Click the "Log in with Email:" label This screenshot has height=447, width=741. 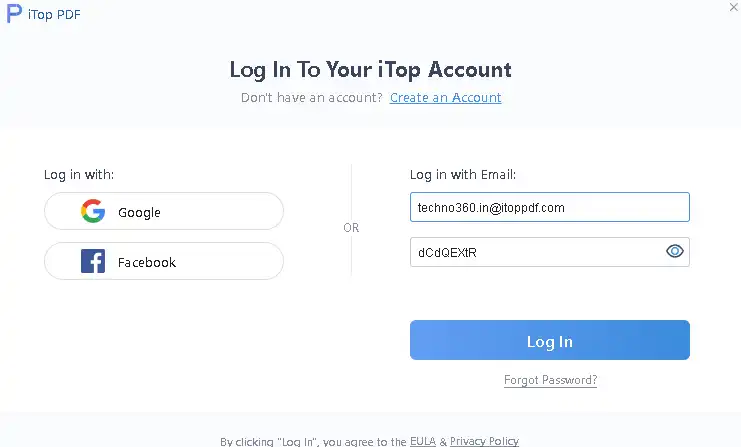tap(463, 175)
